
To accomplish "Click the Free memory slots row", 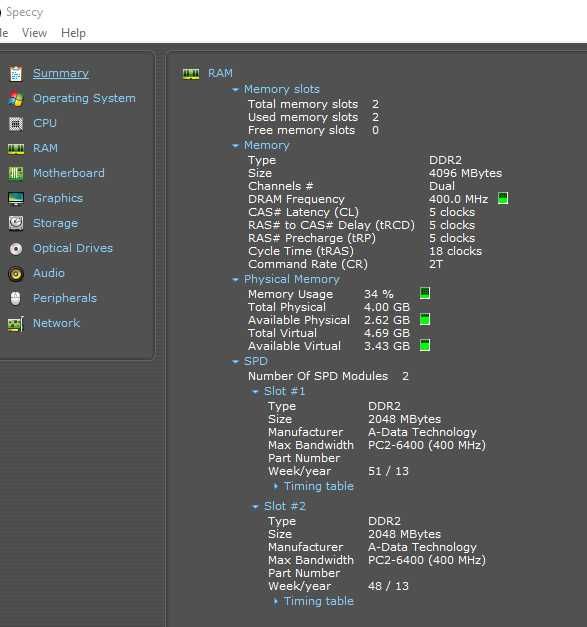I will tap(313, 130).
